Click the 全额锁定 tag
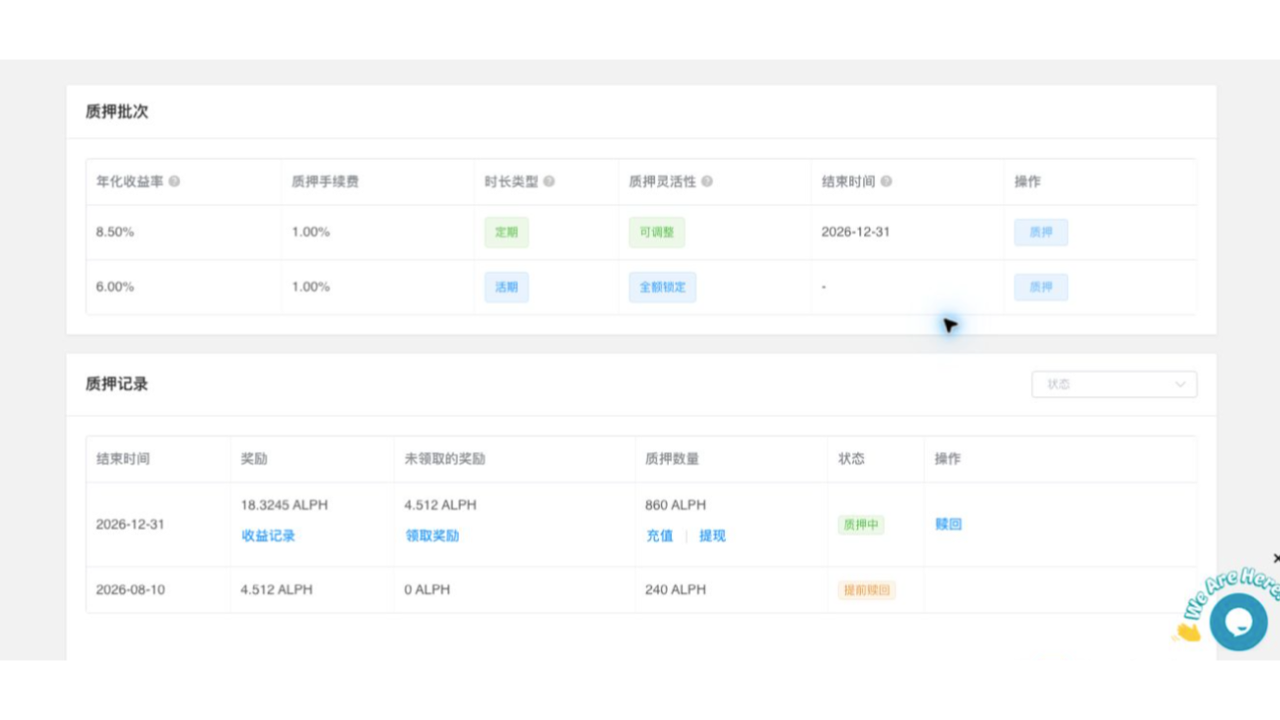The height and width of the screenshot is (720, 1280). coord(662,287)
